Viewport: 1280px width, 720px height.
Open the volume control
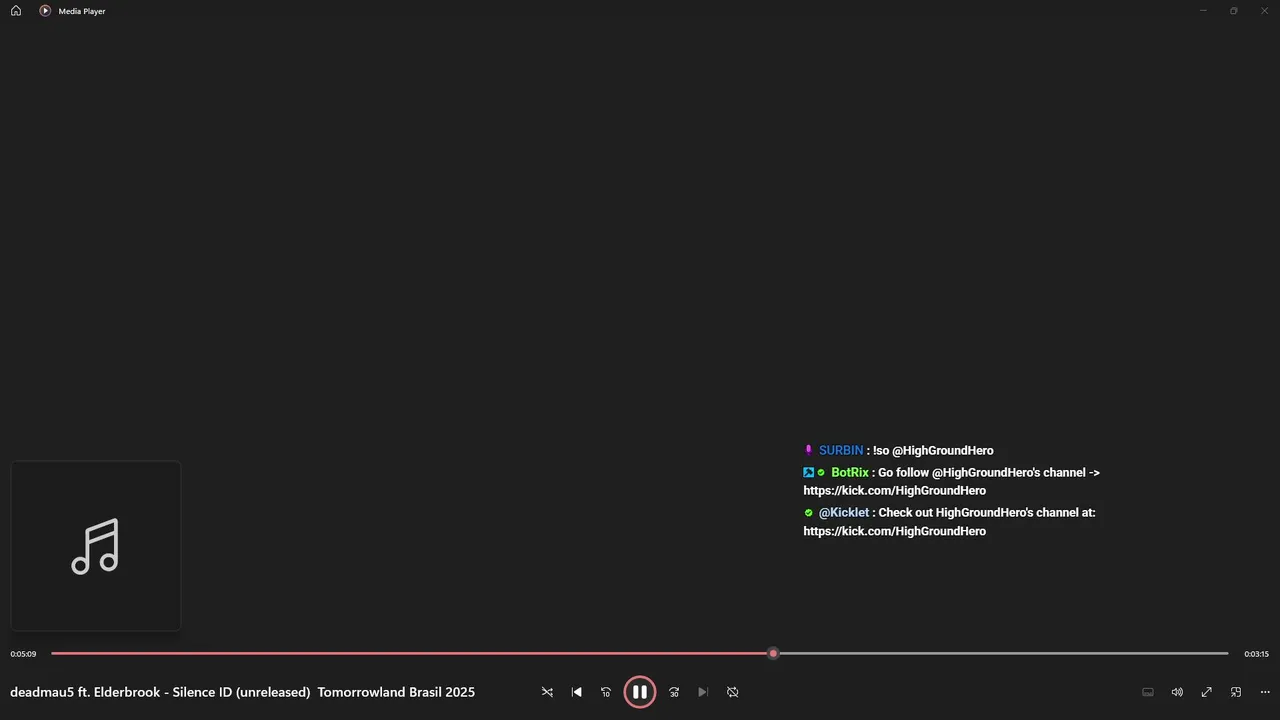(x=1177, y=692)
